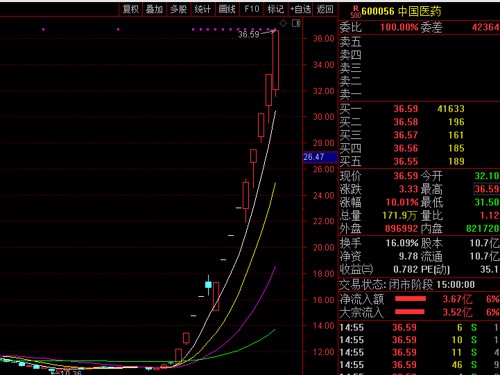Click the cyan candlestick on chart
Viewport: 500px width, 375px height.
pyautogui.click(x=208, y=285)
